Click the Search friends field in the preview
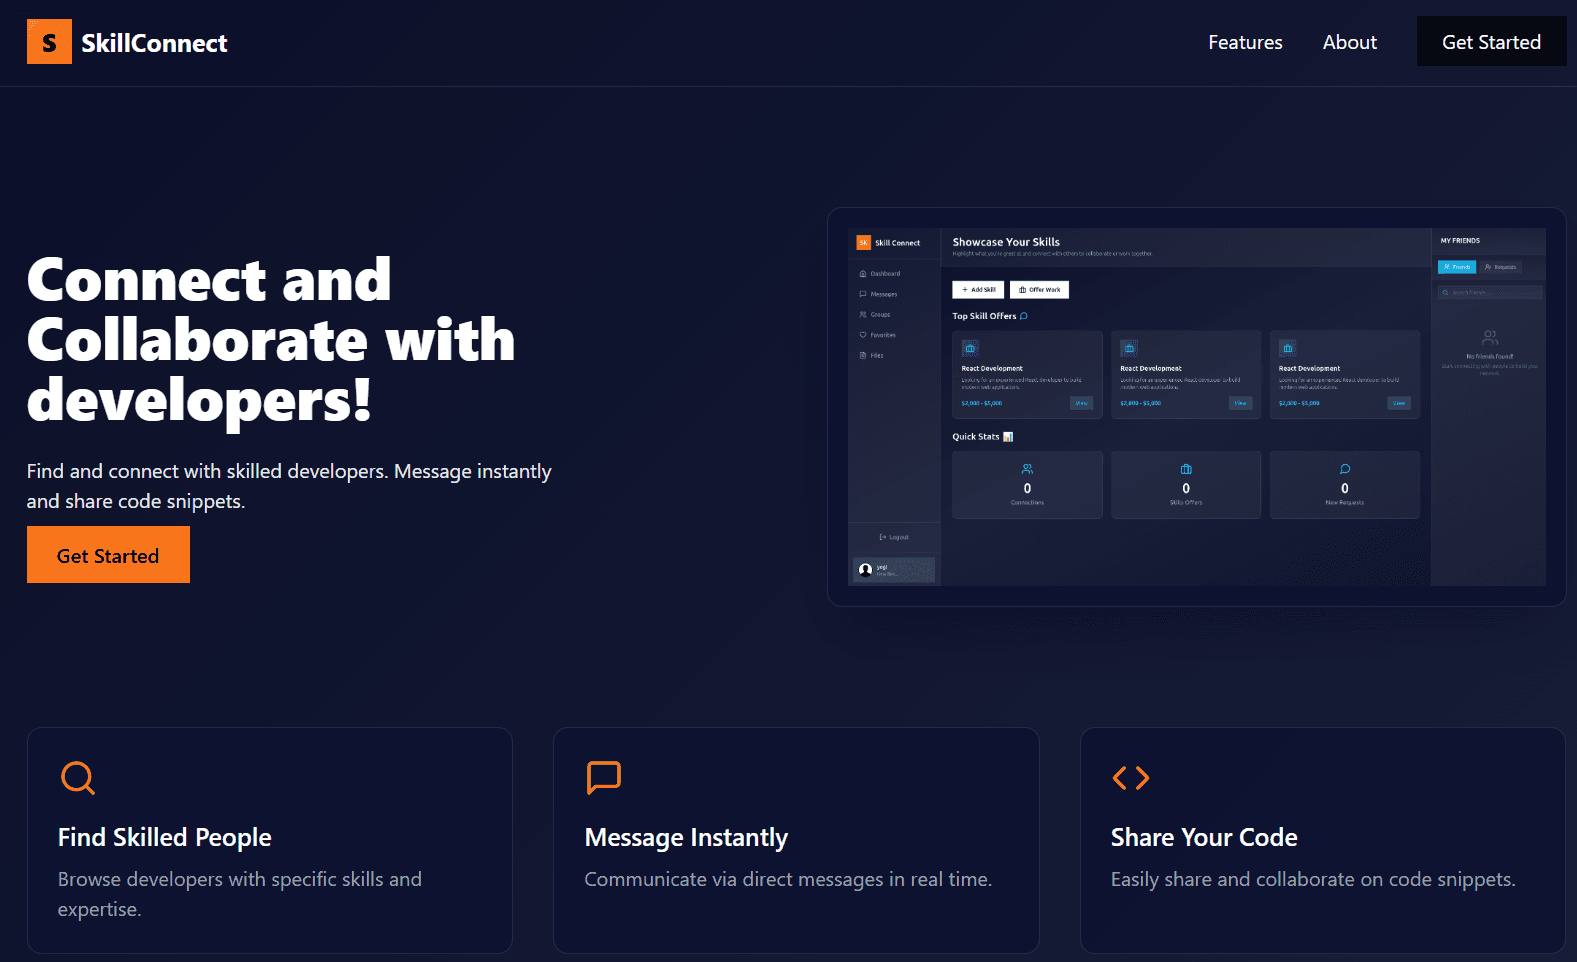 click(x=1490, y=292)
